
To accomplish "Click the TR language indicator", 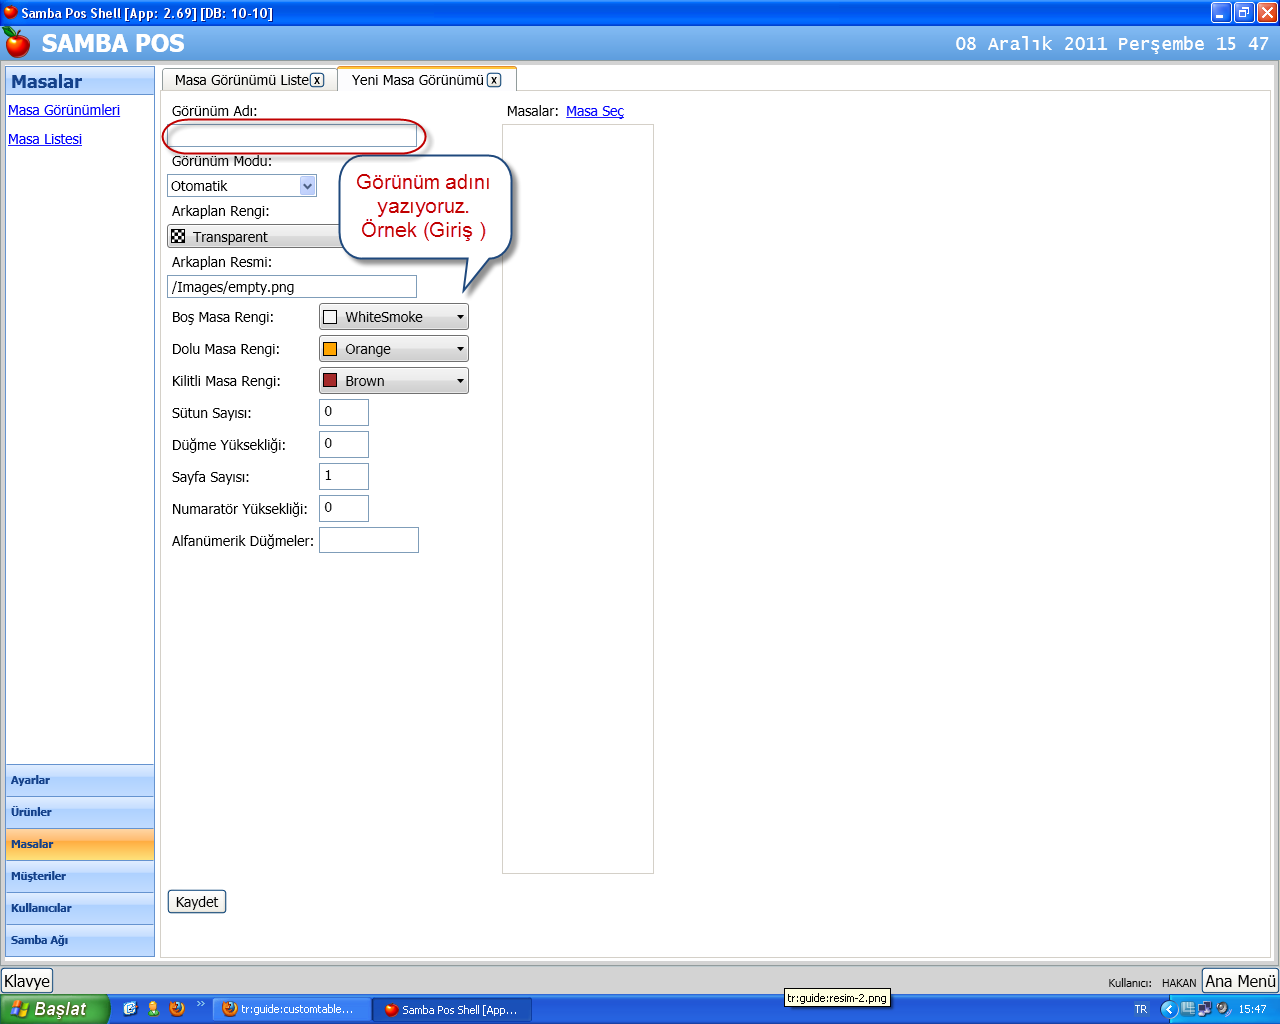I will 1141,1009.
